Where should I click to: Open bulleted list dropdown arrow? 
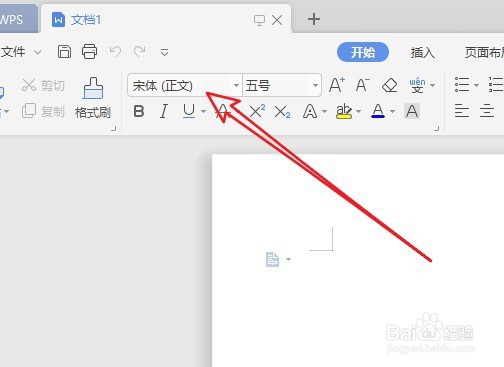[476, 85]
